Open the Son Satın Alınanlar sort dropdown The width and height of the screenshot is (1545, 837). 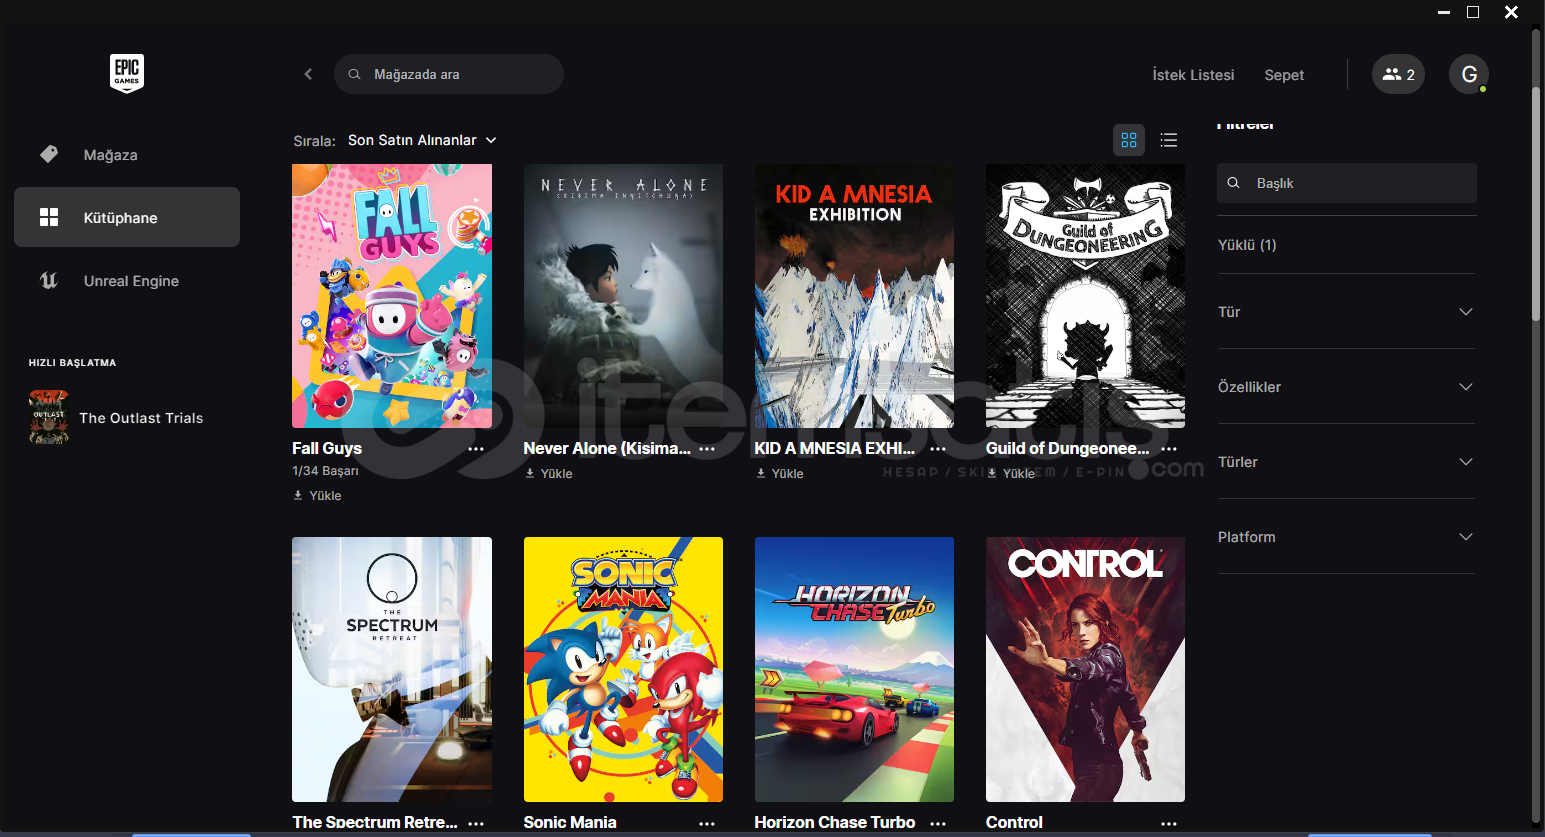[x=422, y=140]
